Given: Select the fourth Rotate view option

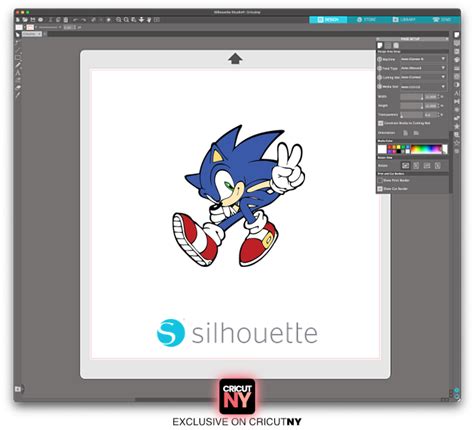Looking at the screenshot, I should [438, 165].
